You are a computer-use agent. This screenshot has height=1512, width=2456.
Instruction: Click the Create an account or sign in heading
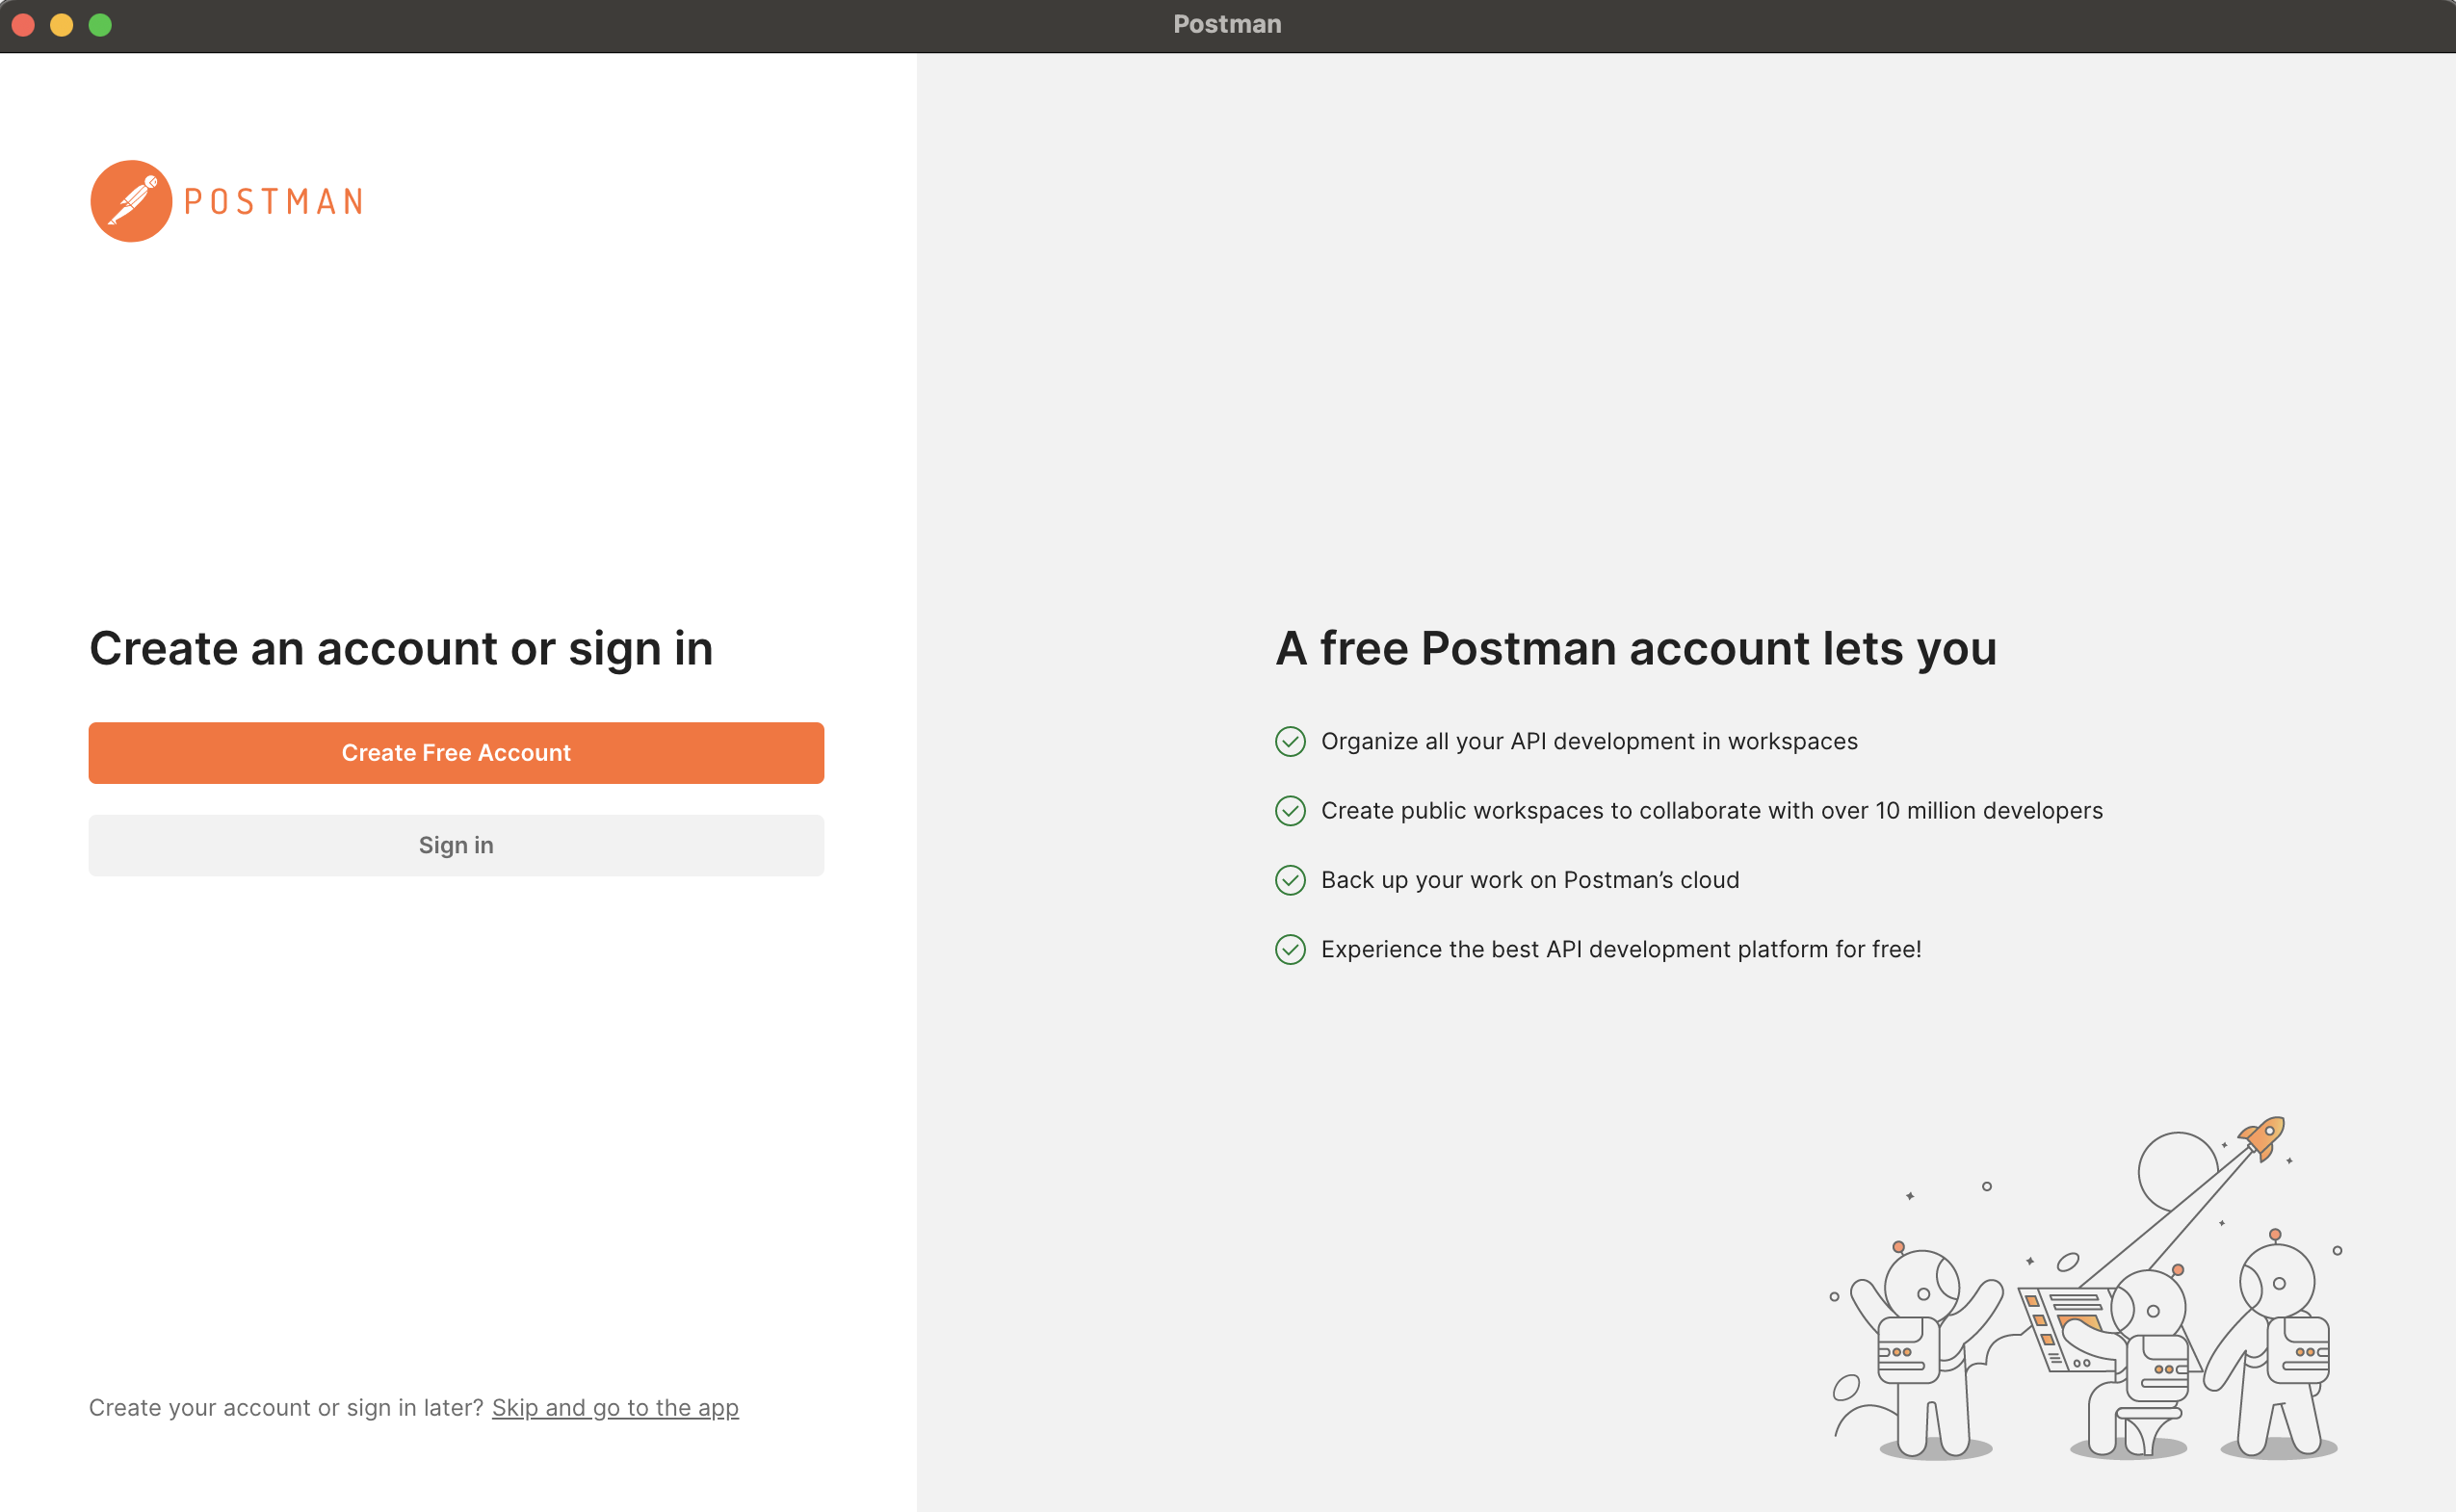click(x=401, y=649)
